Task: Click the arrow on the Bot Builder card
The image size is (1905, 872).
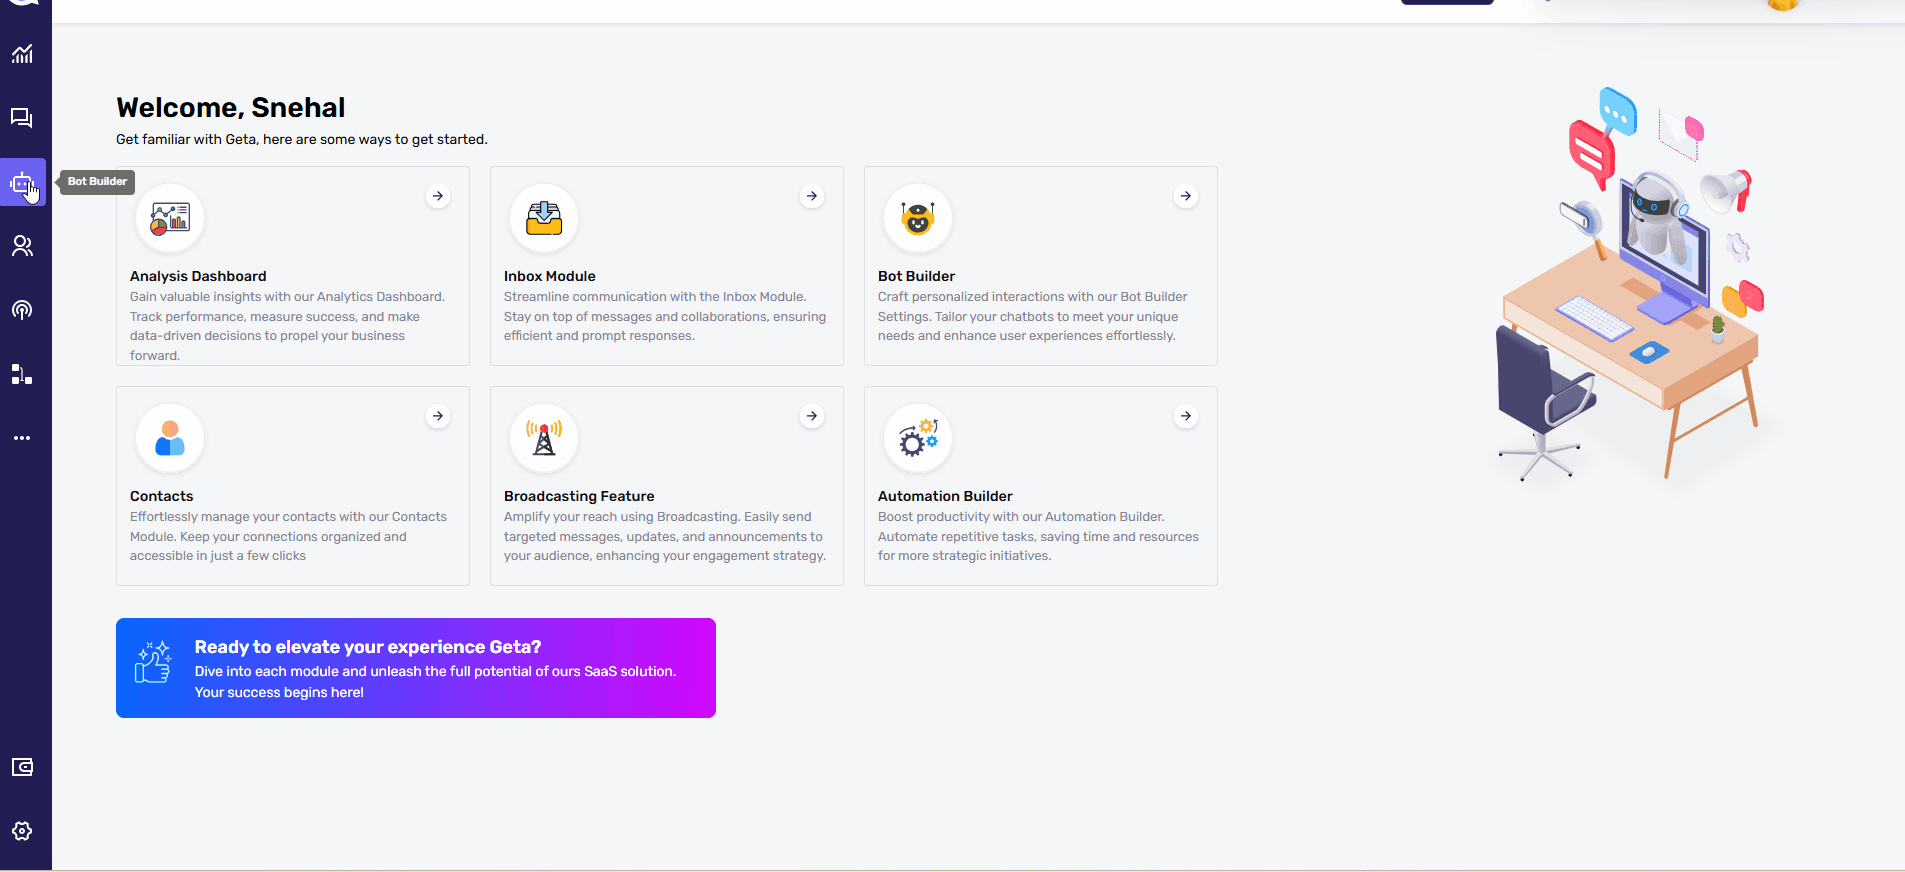Action: [1186, 196]
